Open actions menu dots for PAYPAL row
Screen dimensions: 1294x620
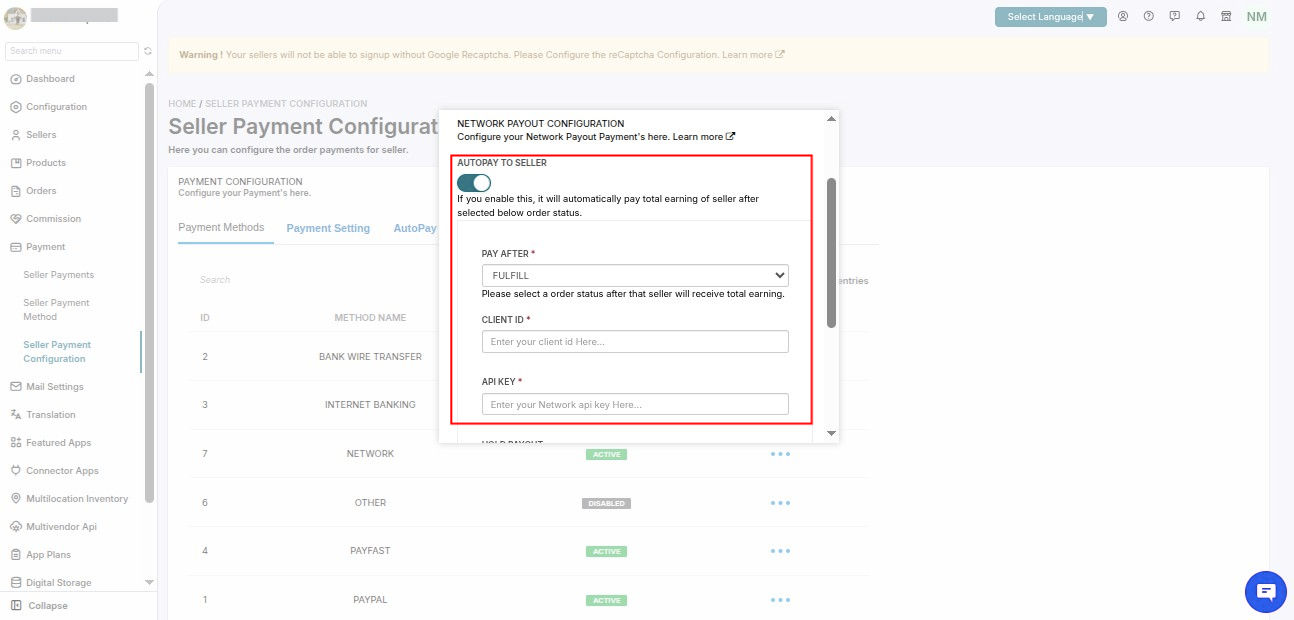[780, 600]
